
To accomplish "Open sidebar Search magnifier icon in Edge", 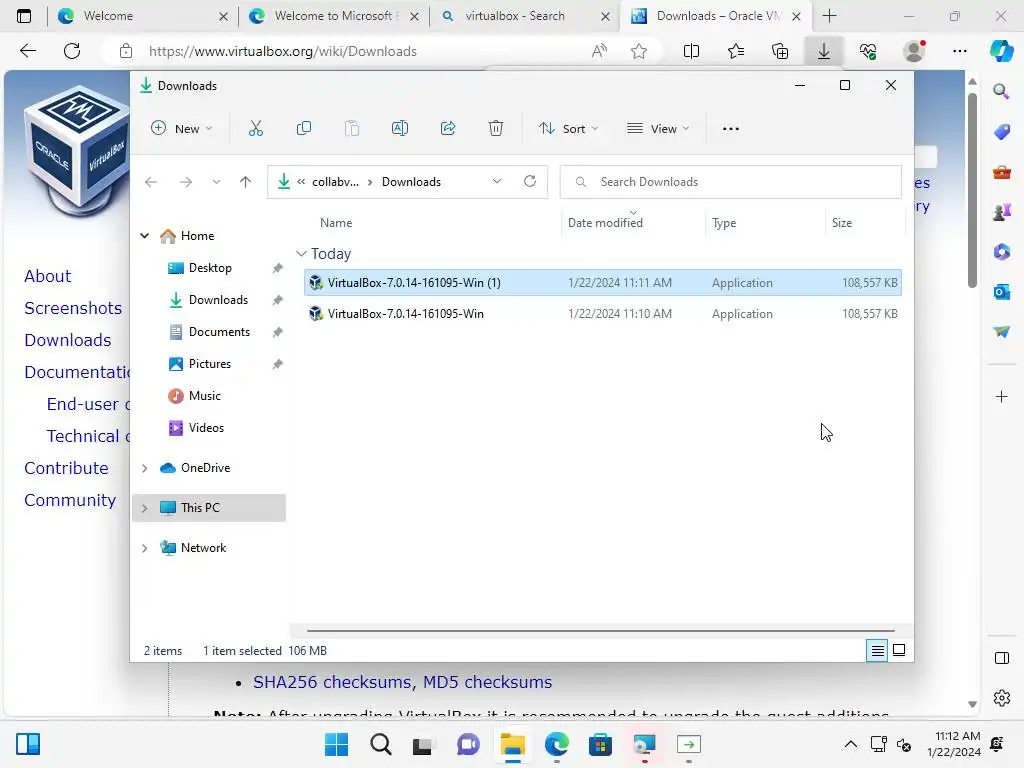I will pyautogui.click(x=1002, y=91).
